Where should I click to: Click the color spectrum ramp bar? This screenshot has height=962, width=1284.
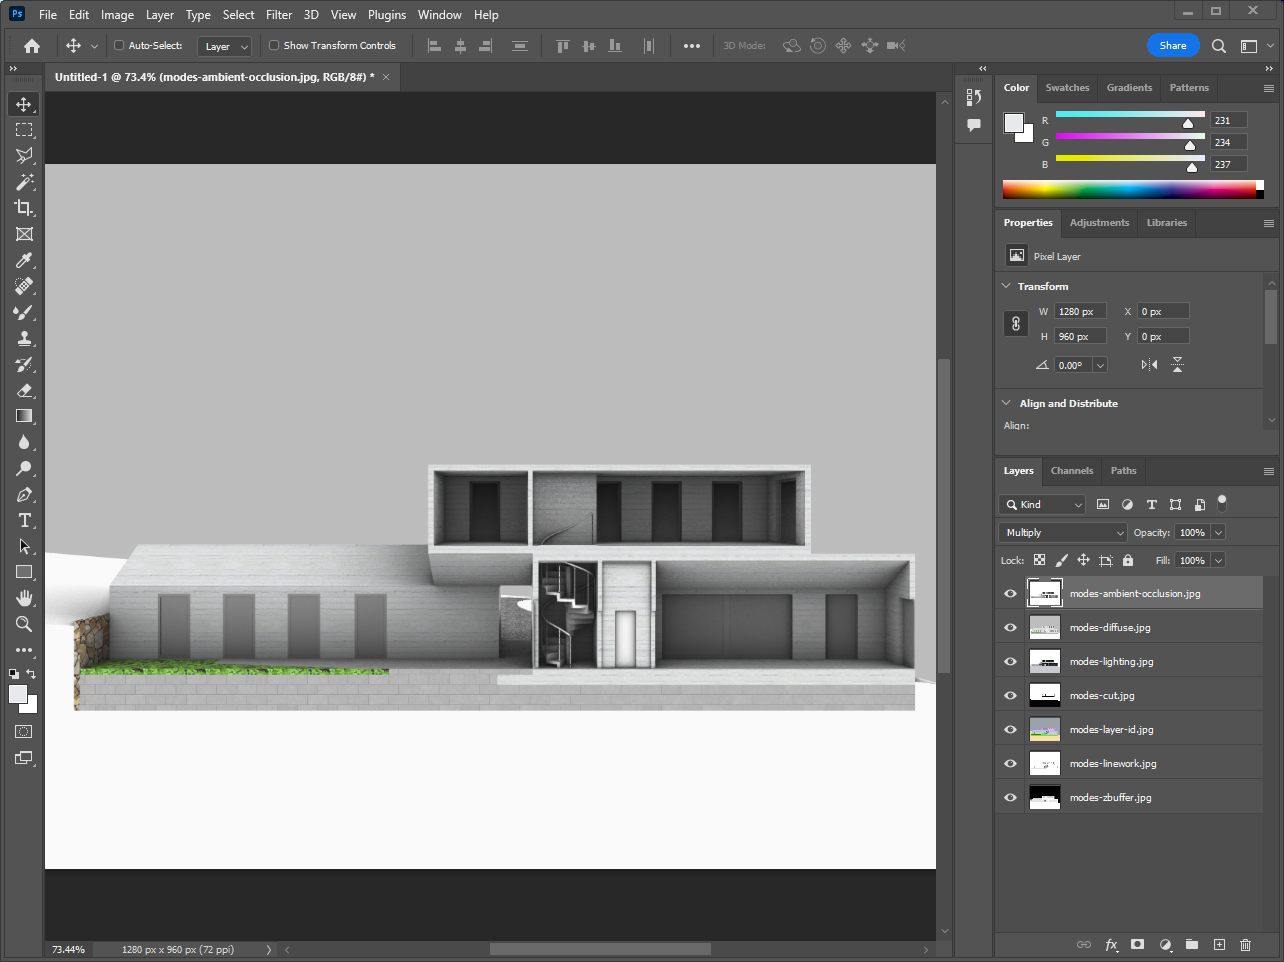coord(1128,190)
